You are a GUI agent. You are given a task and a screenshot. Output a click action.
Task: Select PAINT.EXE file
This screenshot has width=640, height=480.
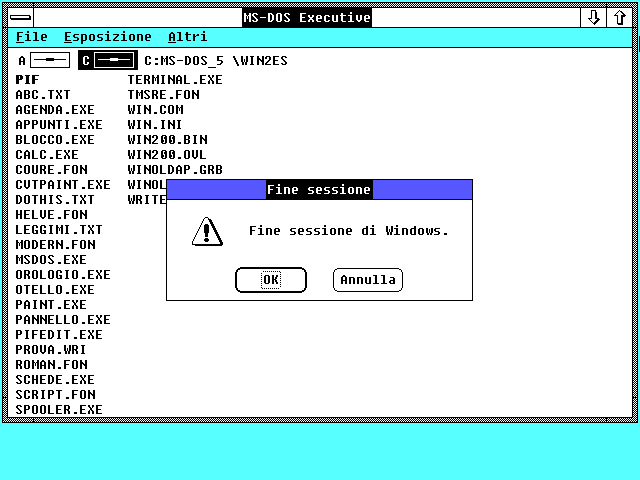click(51, 304)
